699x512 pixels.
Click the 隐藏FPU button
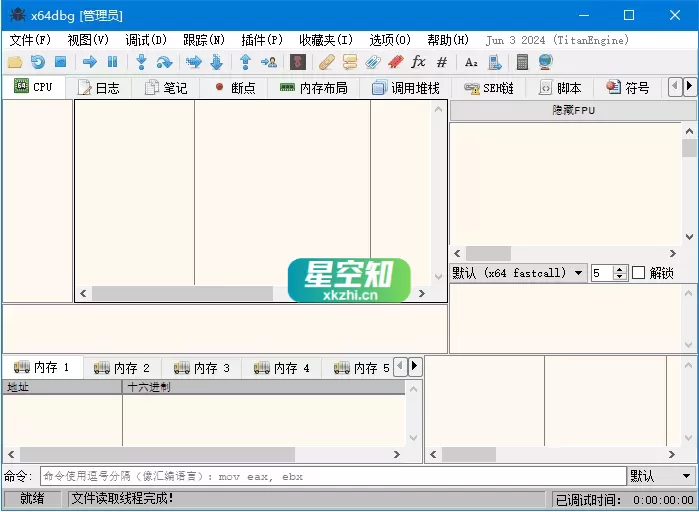click(573, 111)
